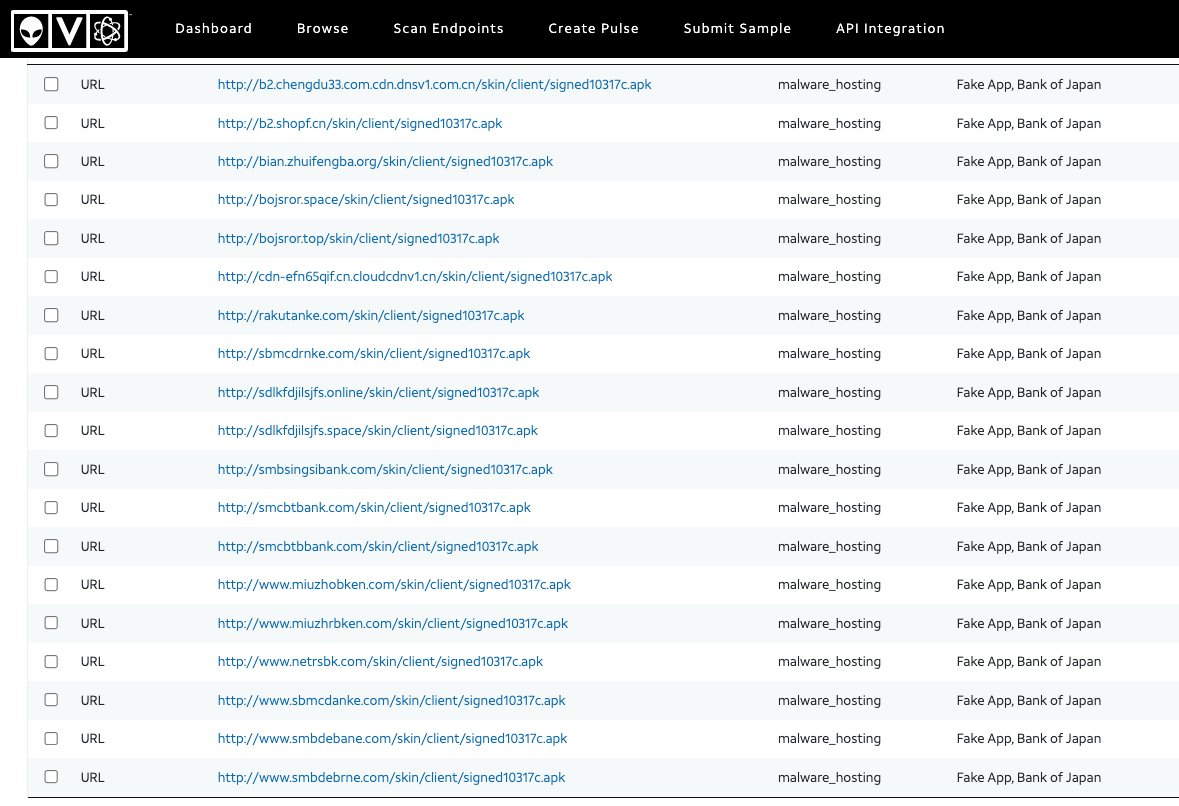Select checkbox for smcbtbank.com row

pyautogui.click(x=51, y=508)
